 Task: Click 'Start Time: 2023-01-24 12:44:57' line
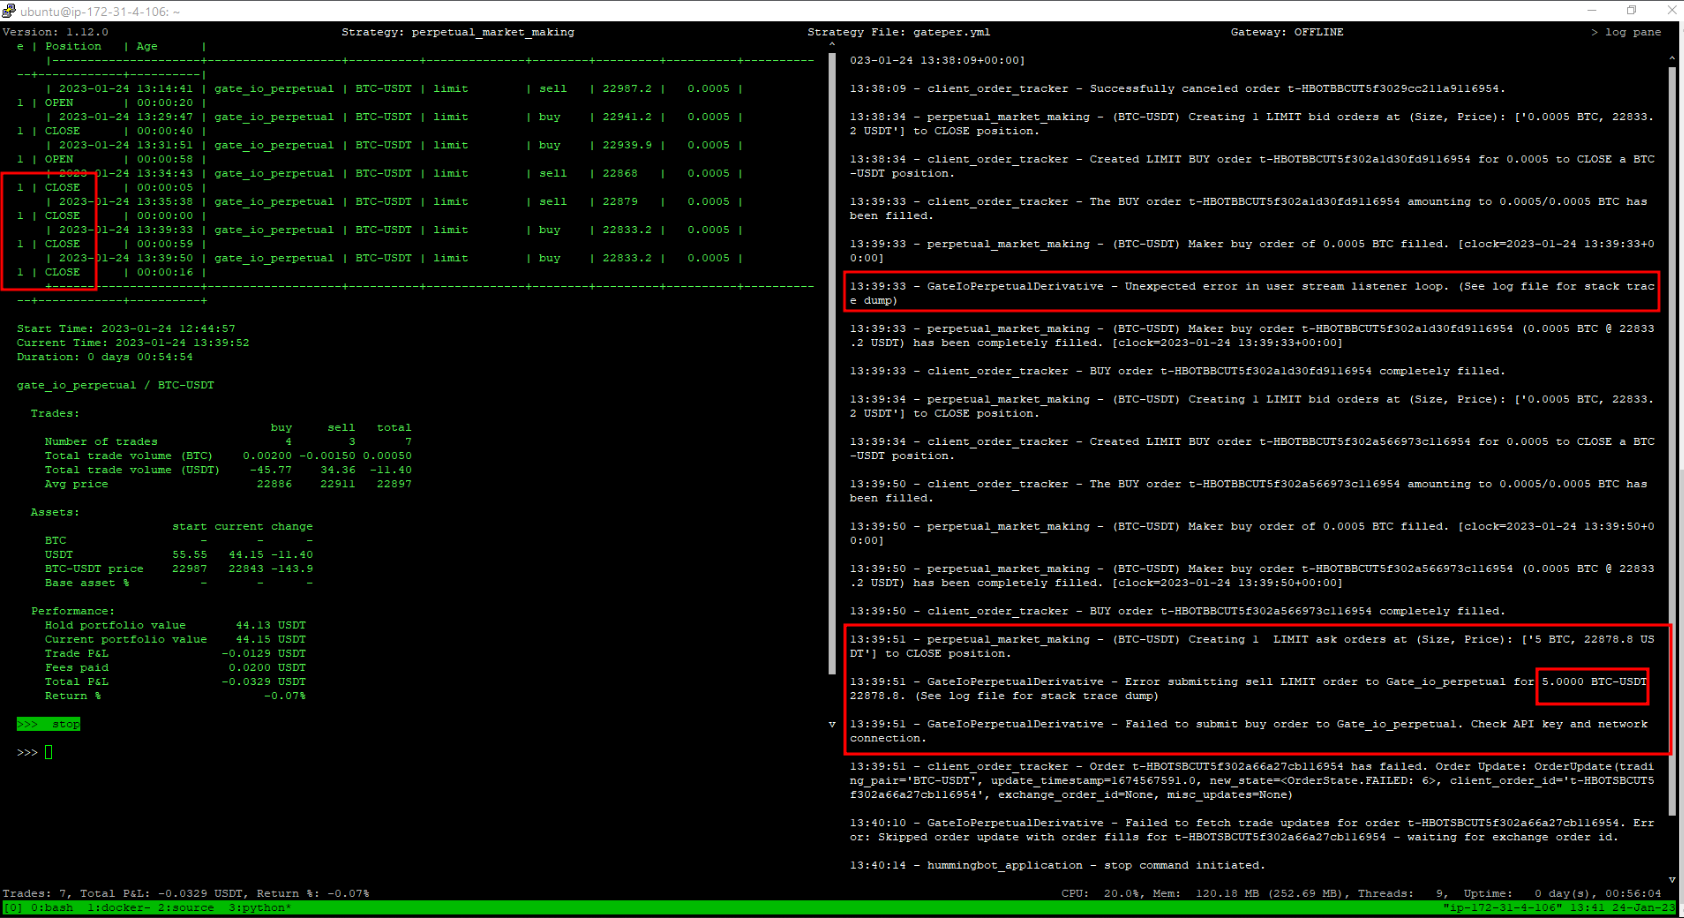[126, 328]
